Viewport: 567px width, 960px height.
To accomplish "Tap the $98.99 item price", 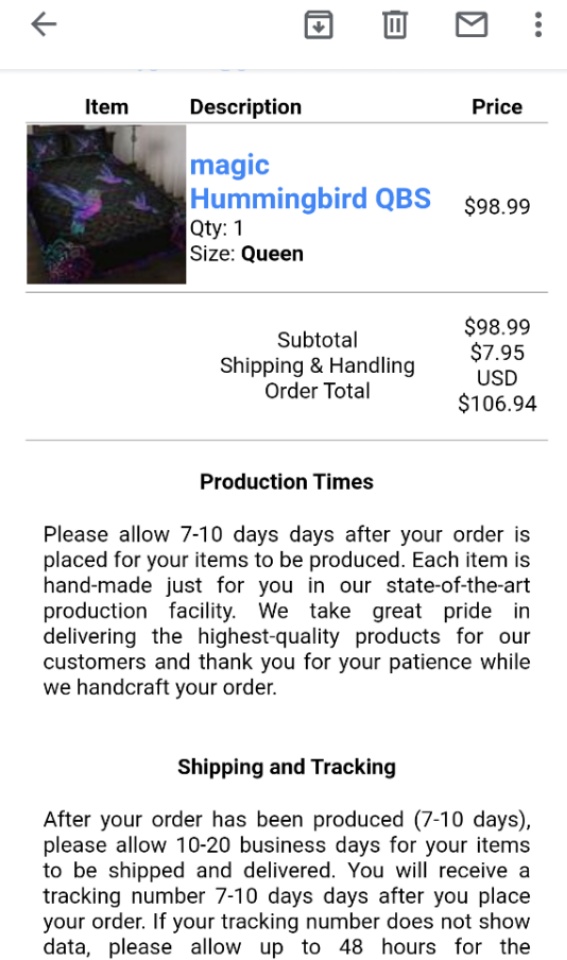I will 497,206.
